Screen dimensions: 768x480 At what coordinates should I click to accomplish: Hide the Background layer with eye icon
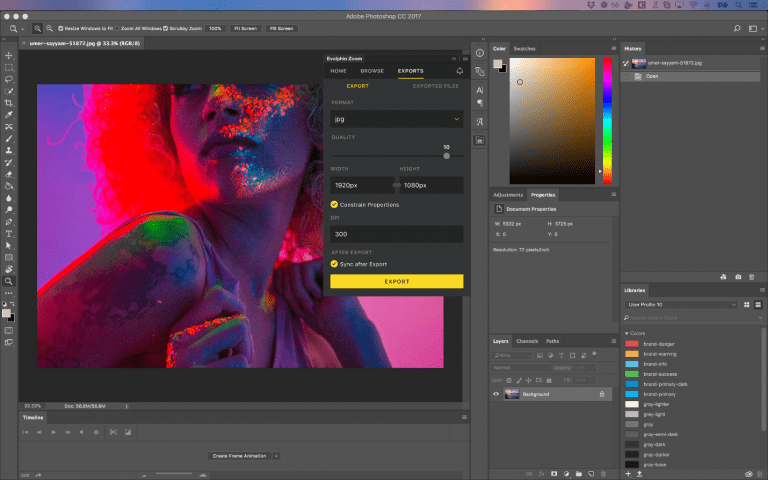click(x=496, y=394)
